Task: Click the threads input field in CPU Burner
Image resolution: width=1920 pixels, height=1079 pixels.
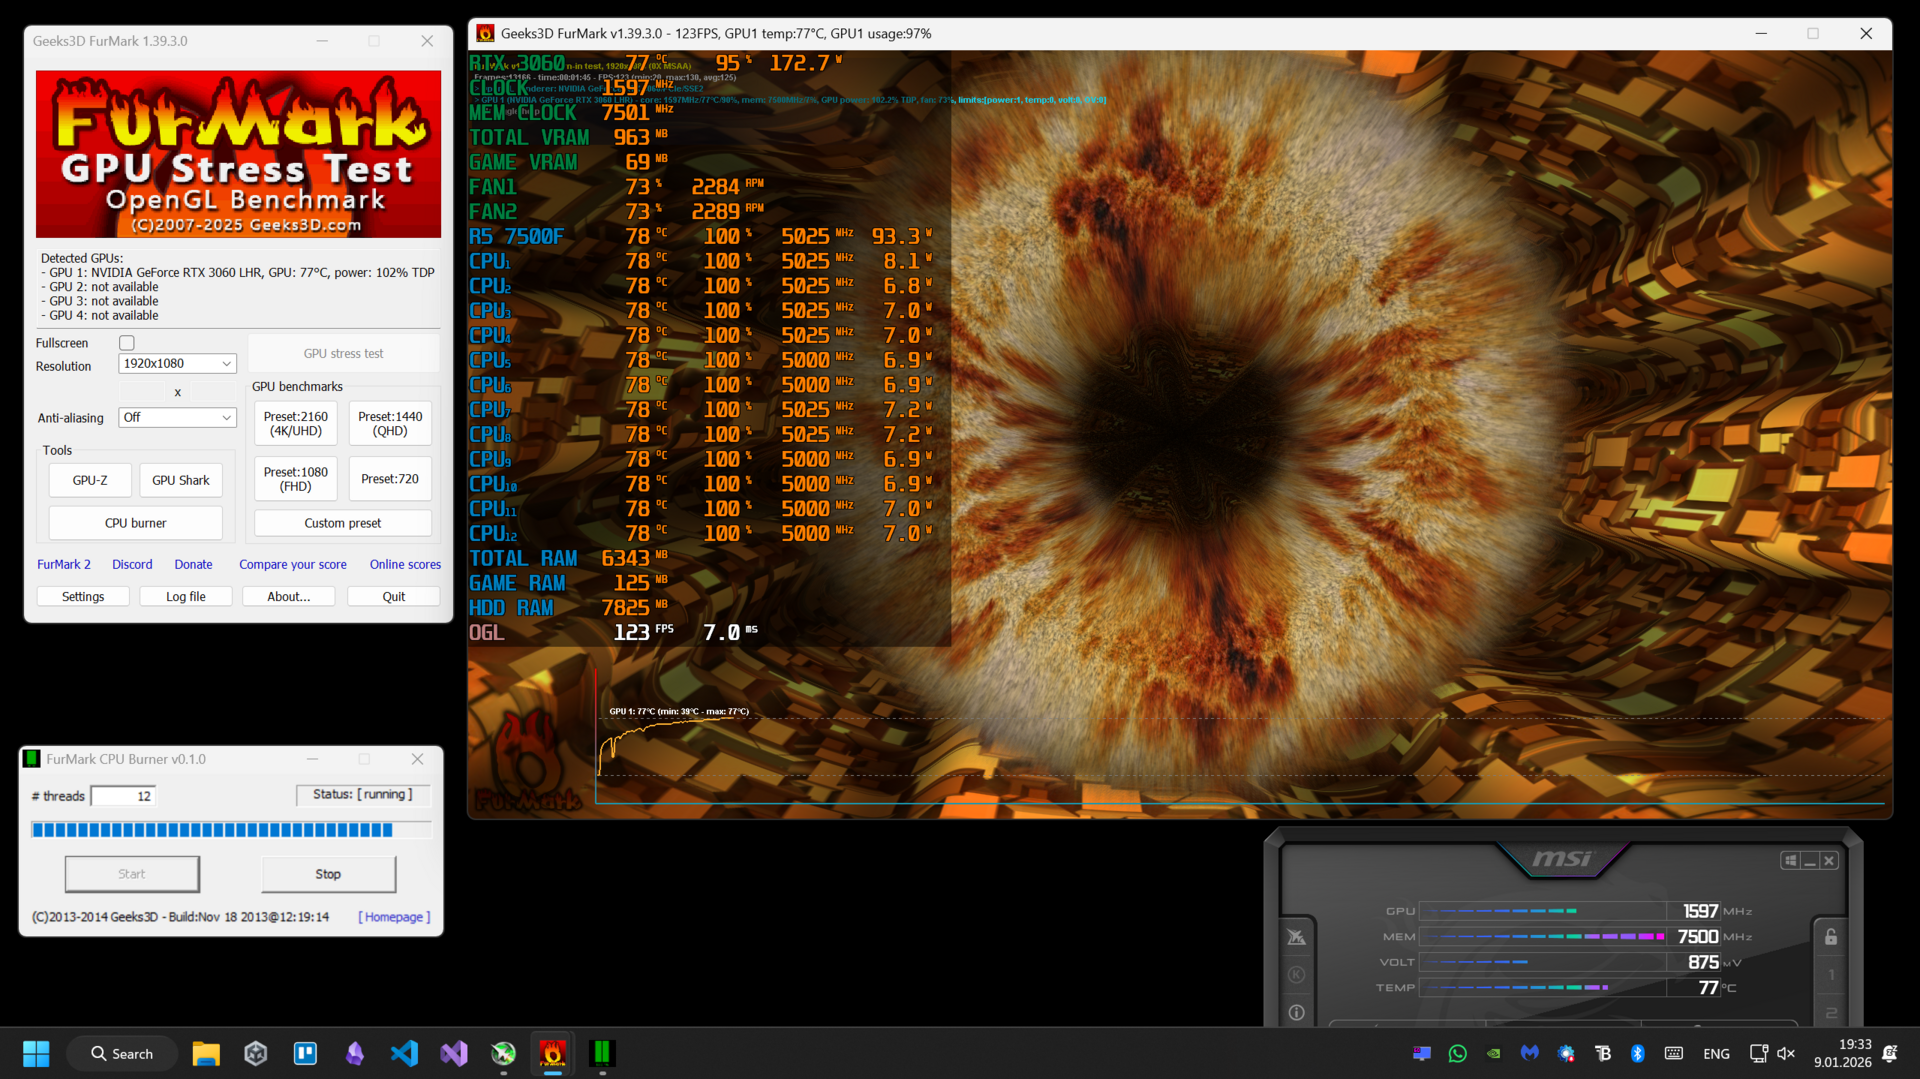Action: (124, 796)
